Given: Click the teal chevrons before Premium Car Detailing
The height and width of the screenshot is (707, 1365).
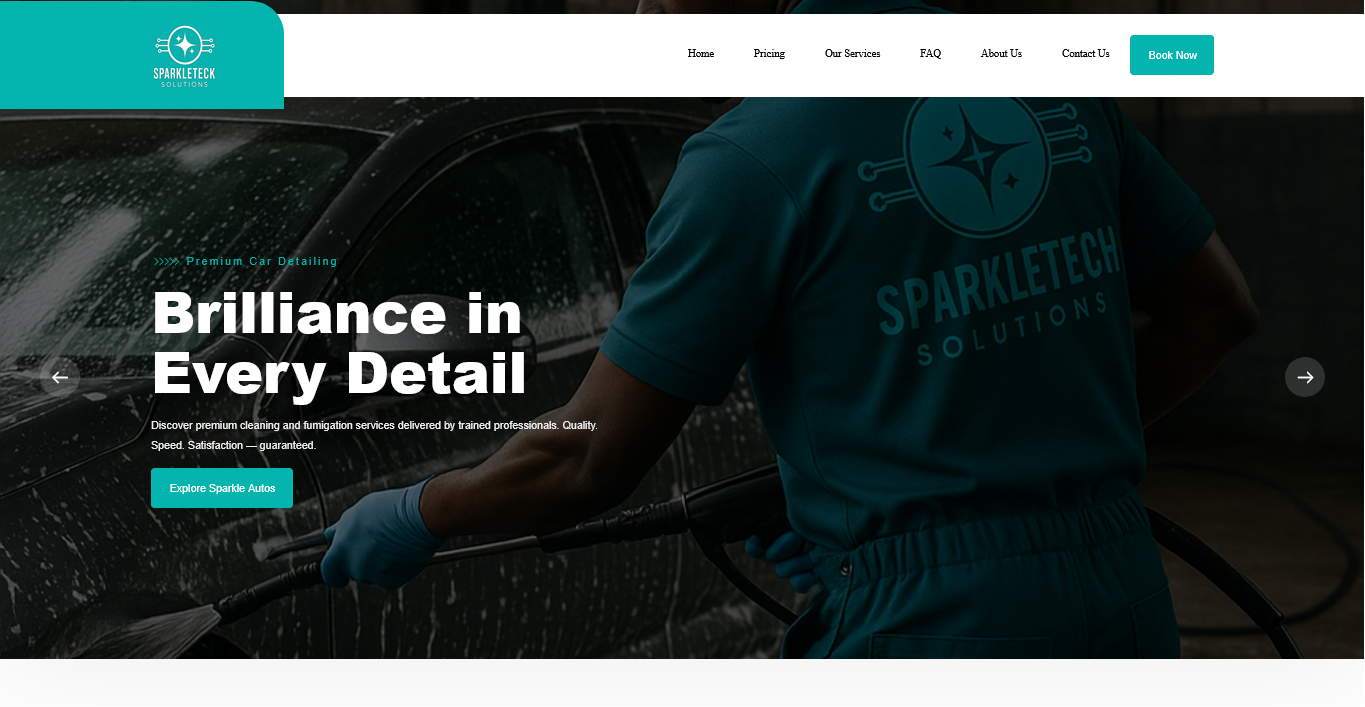Looking at the screenshot, I should pos(166,262).
